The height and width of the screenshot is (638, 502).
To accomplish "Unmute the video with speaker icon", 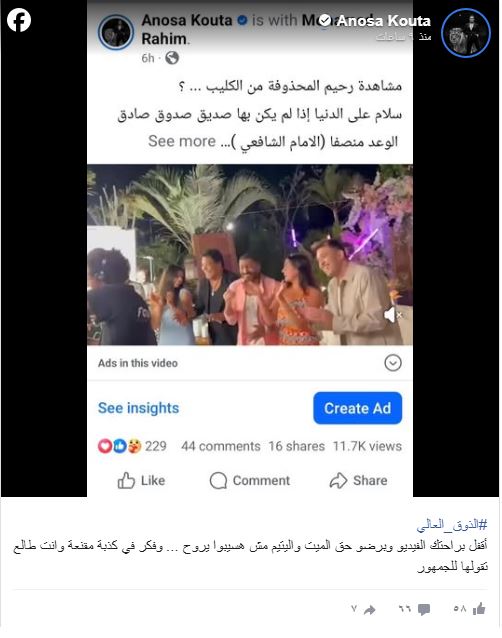I will (393, 315).
